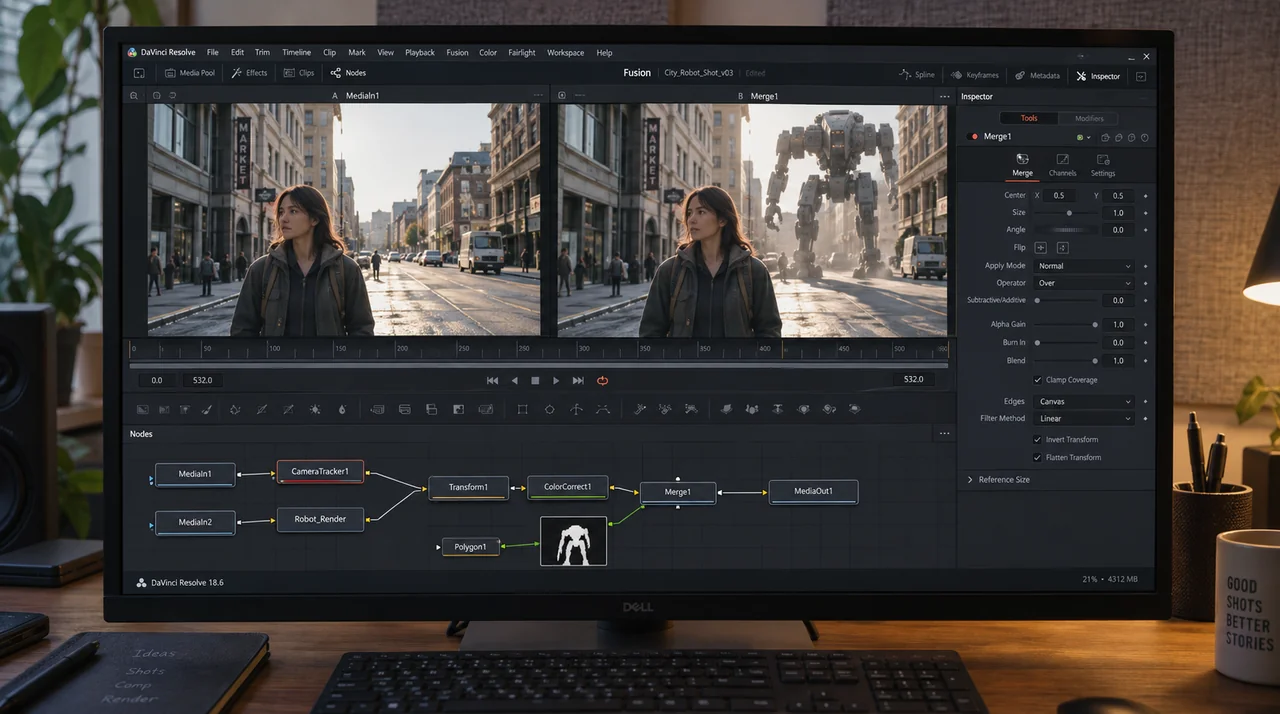Image resolution: width=1280 pixels, height=714 pixels.
Task: Click the play forward button
Action: 556,380
